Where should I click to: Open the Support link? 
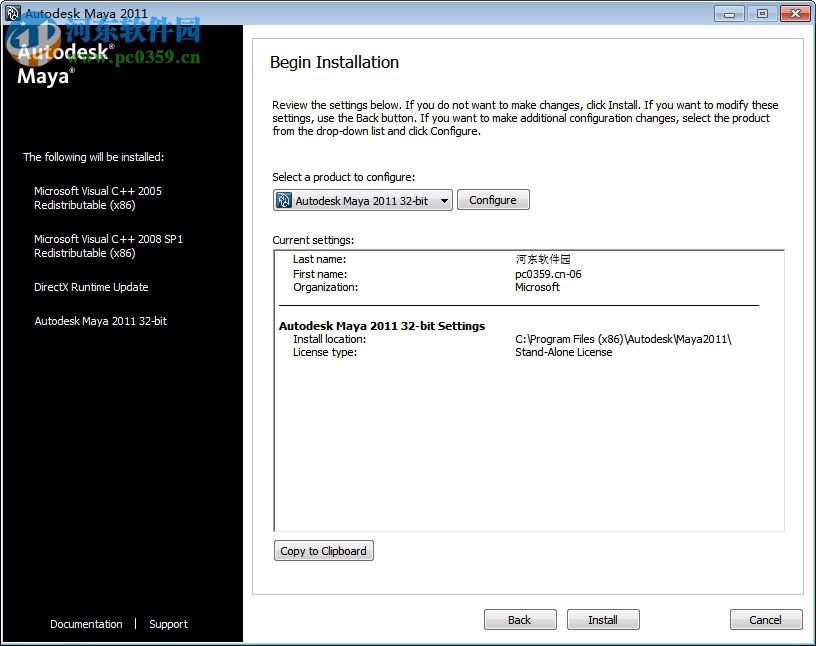168,624
